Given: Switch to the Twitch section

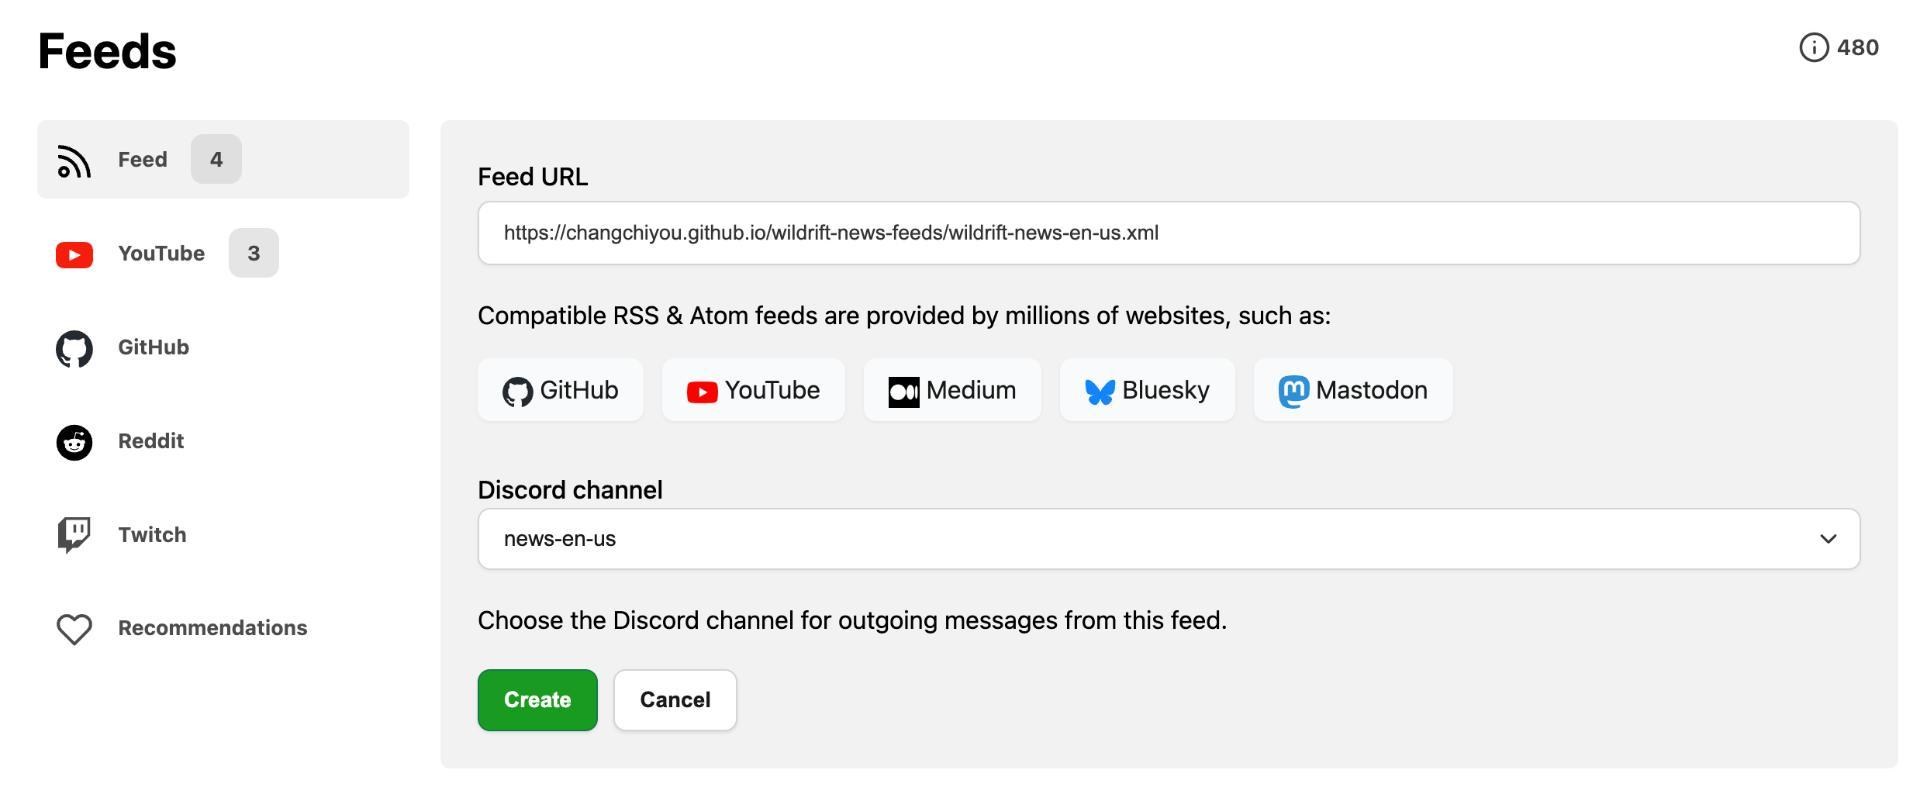Looking at the screenshot, I should (152, 535).
